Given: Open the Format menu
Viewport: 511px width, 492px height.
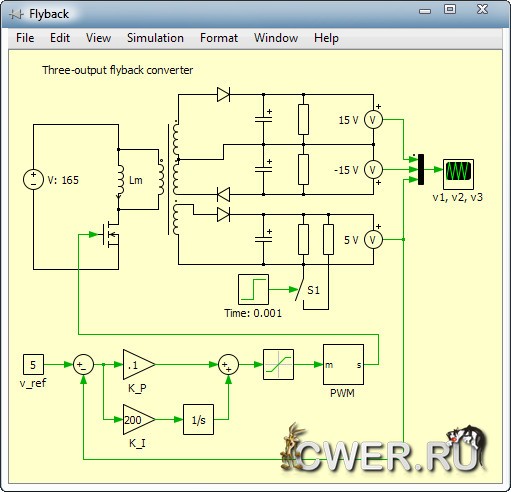Looking at the screenshot, I should [219, 38].
